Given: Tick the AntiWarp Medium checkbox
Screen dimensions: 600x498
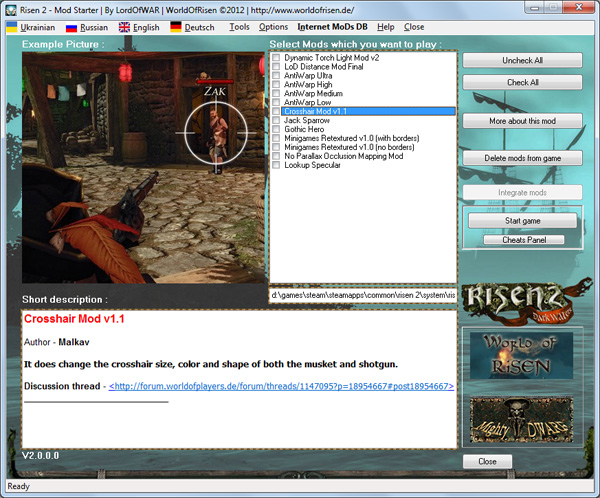Looking at the screenshot, I should (x=276, y=93).
